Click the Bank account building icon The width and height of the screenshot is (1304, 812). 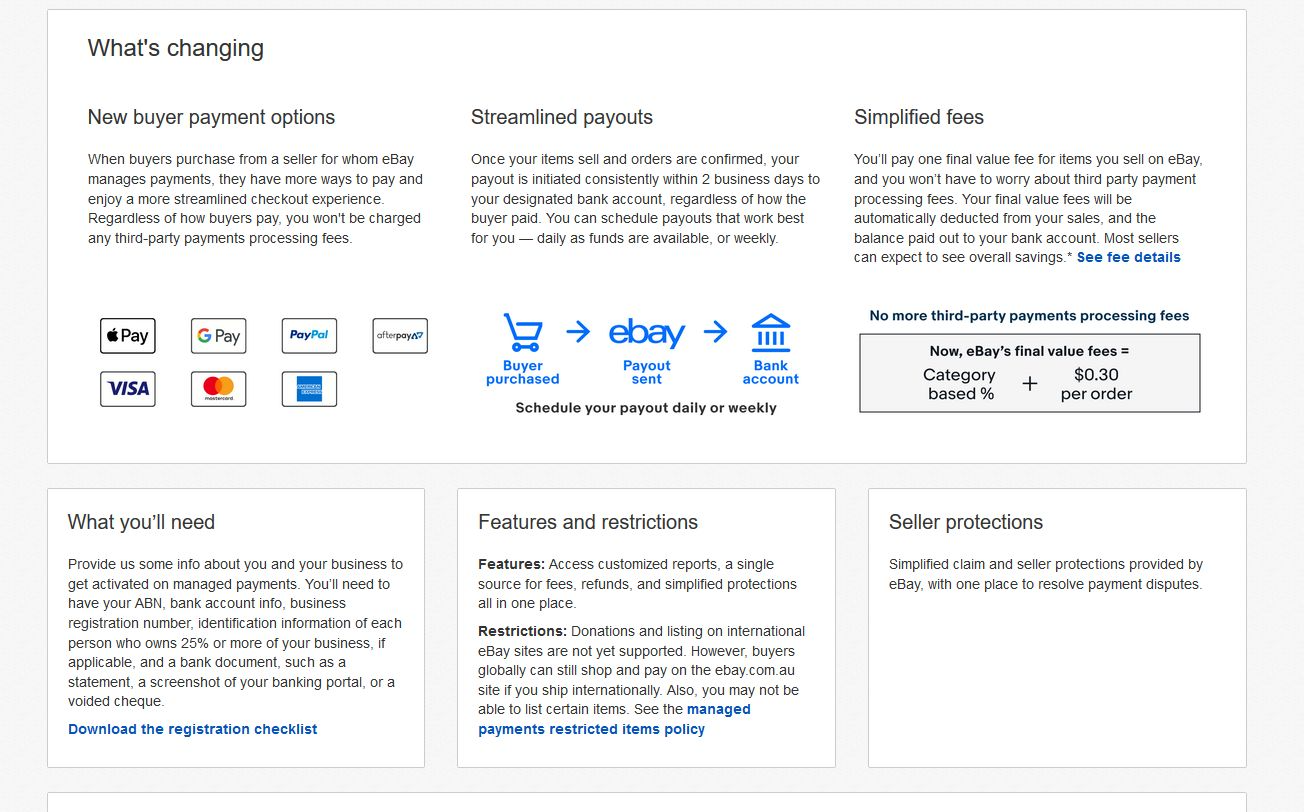(x=771, y=333)
